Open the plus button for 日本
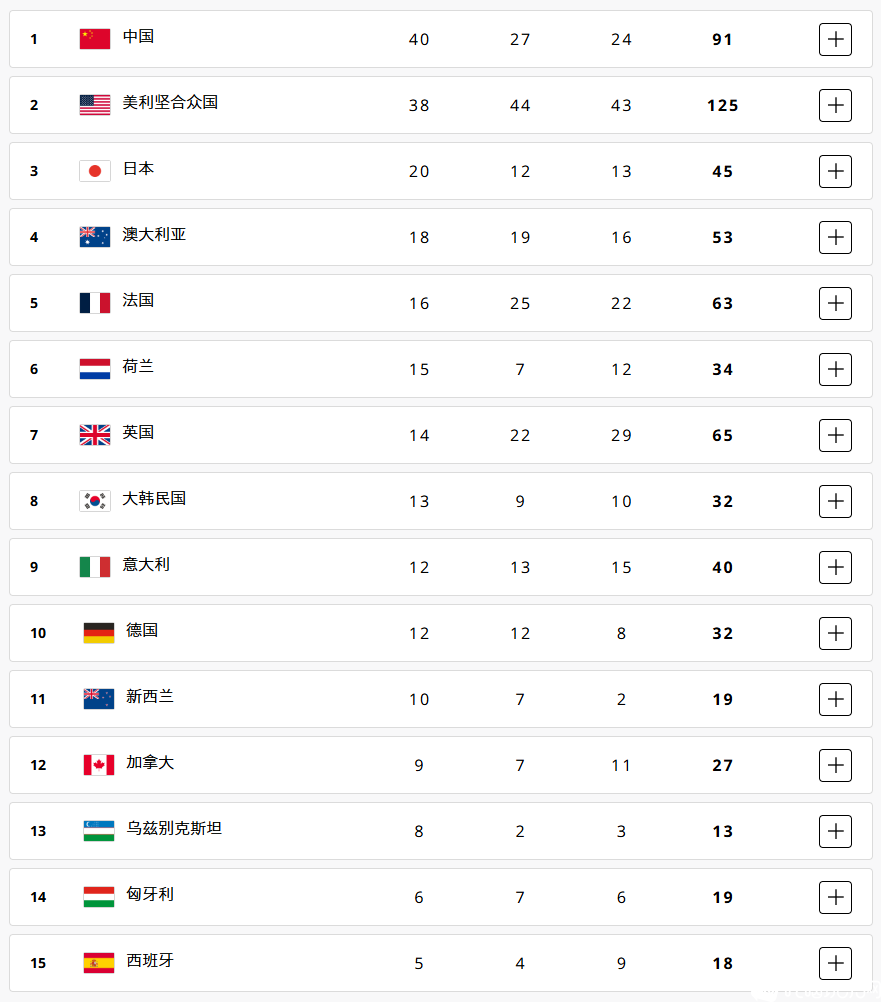 [835, 171]
